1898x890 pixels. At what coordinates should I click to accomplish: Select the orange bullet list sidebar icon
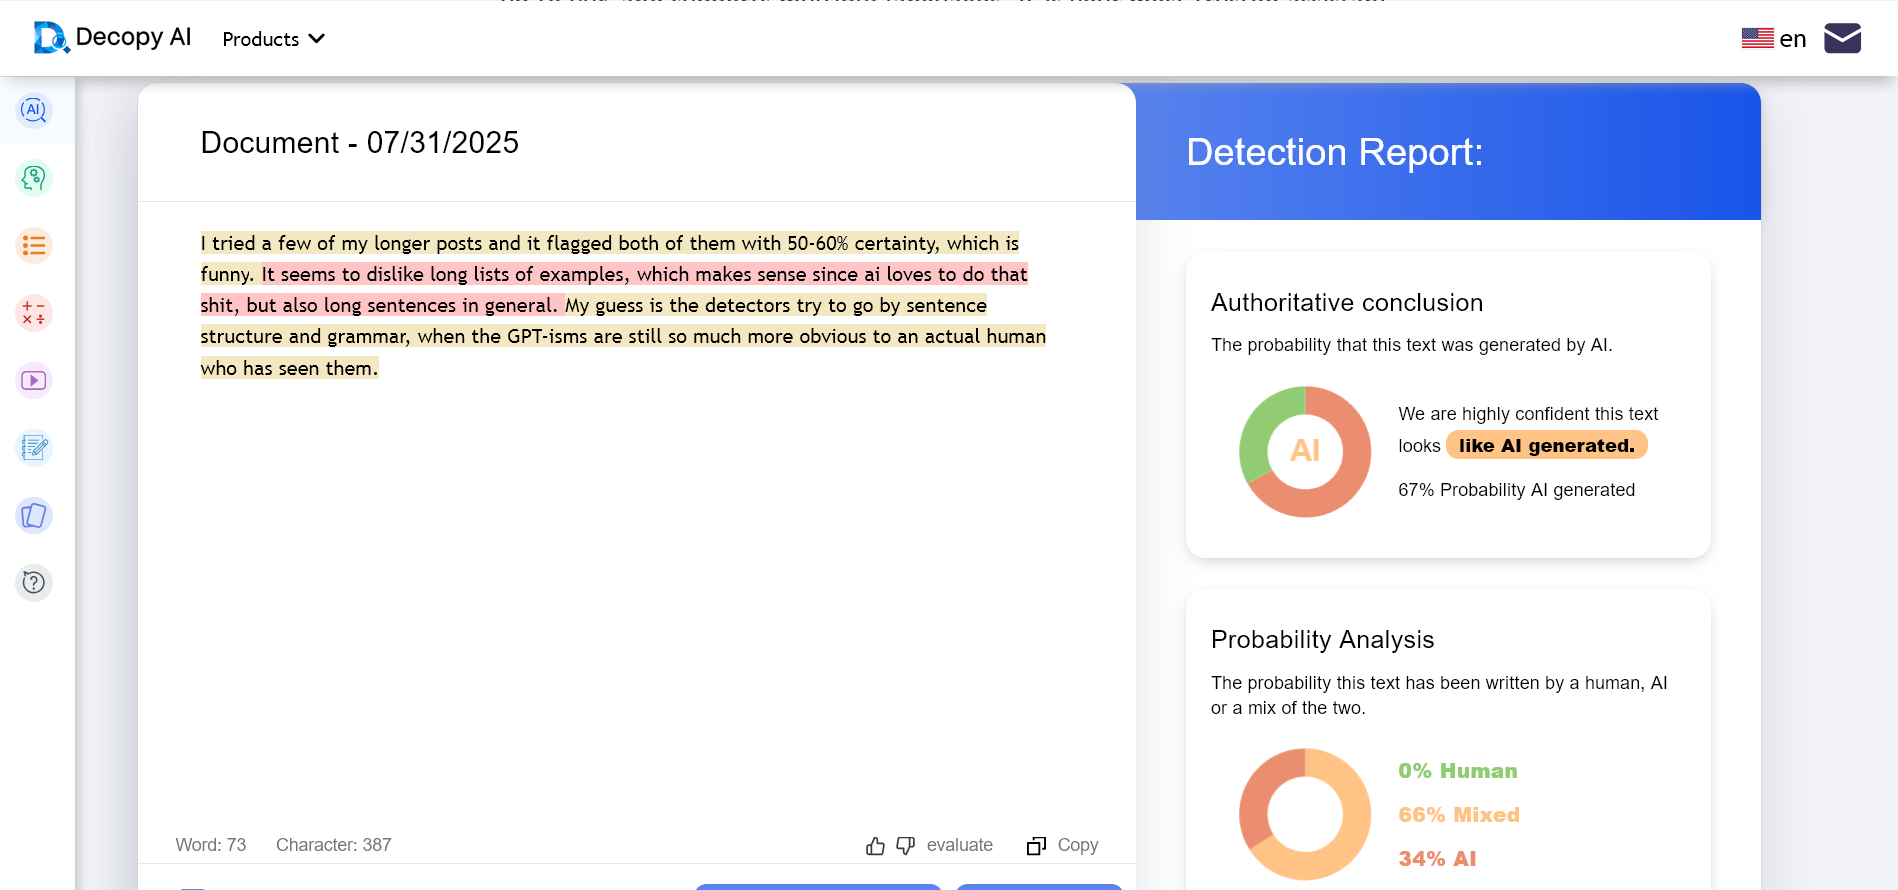pyautogui.click(x=34, y=245)
